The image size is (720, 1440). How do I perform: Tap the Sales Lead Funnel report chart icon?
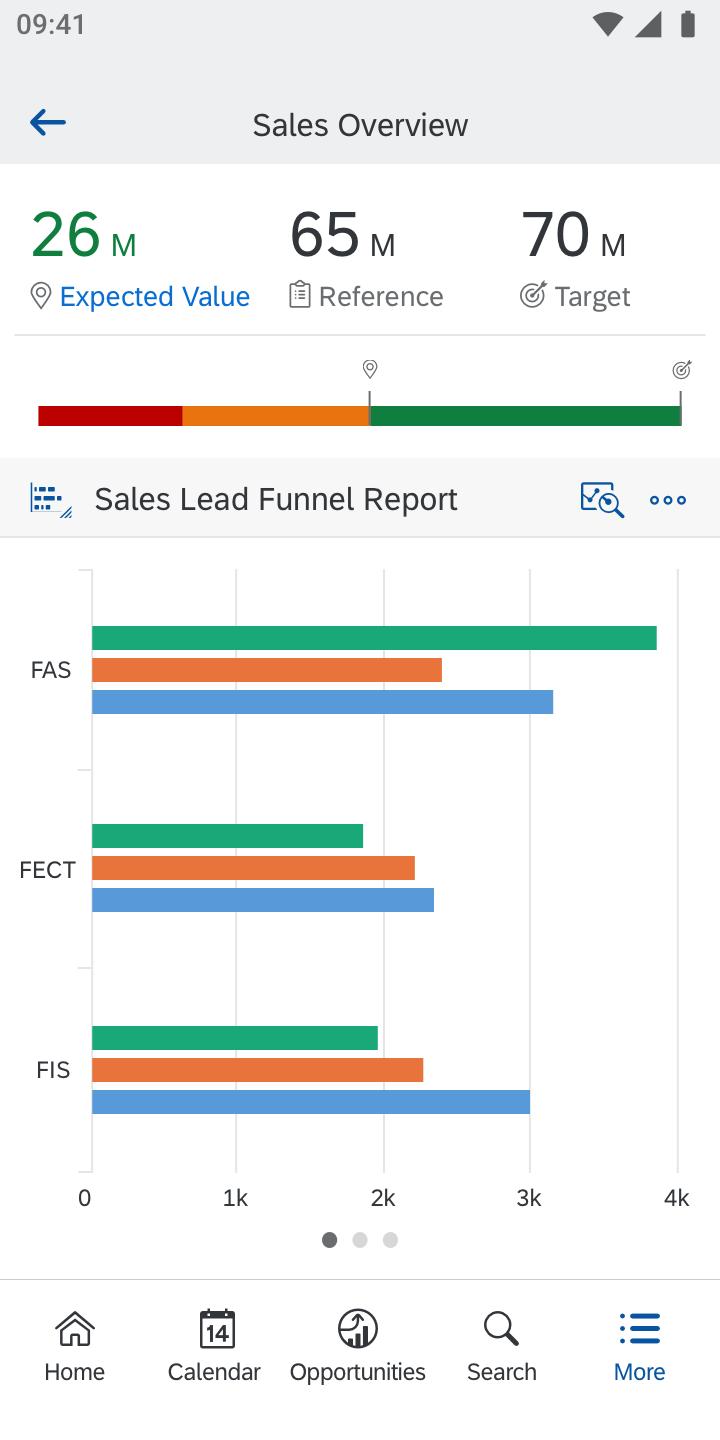[51, 499]
